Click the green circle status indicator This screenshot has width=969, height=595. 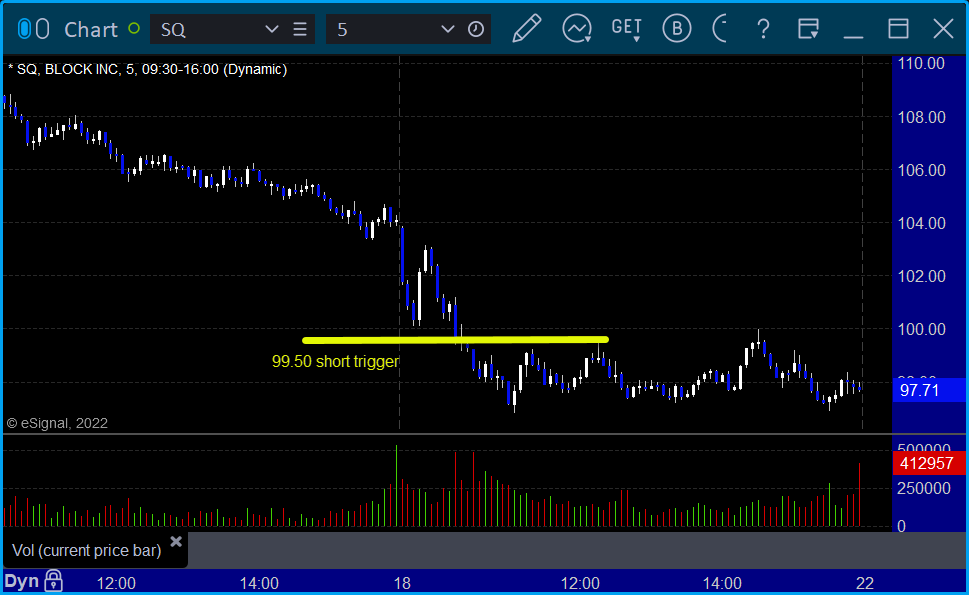coord(133,28)
